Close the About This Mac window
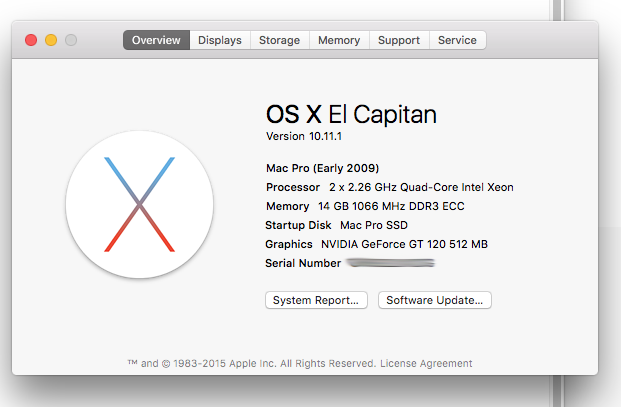Screen dimensions: 621x407 (x=31, y=40)
